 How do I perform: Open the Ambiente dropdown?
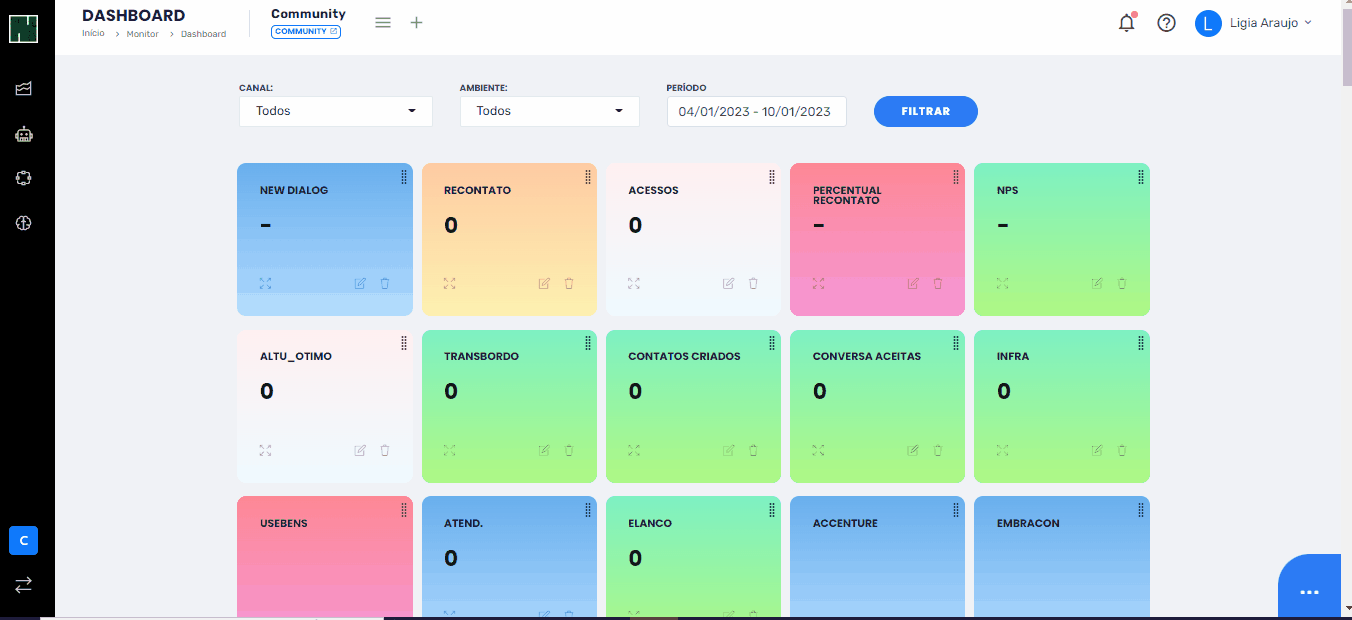tap(549, 111)
